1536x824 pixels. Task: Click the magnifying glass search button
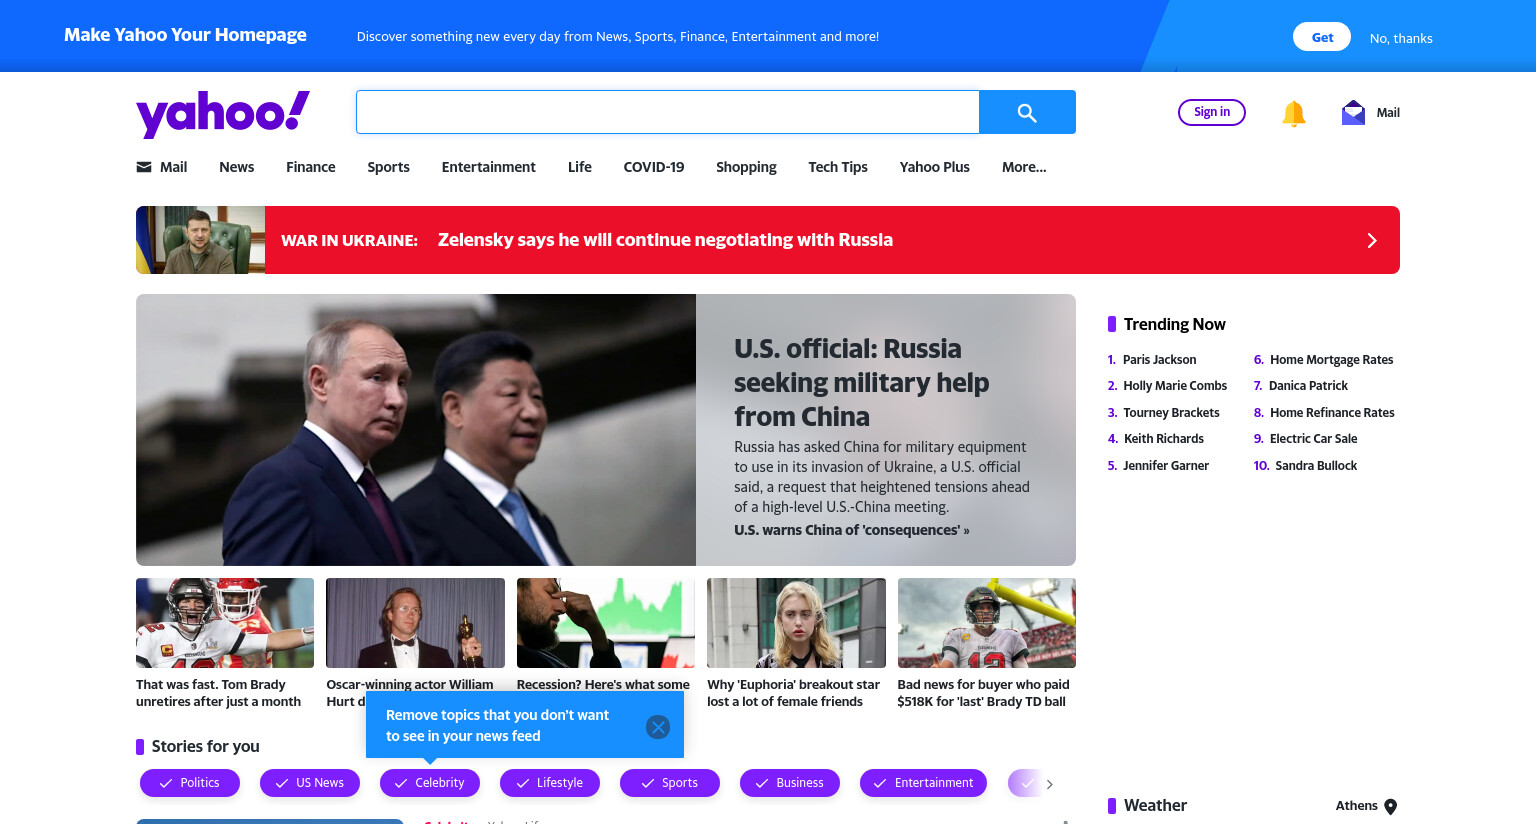1027,112
